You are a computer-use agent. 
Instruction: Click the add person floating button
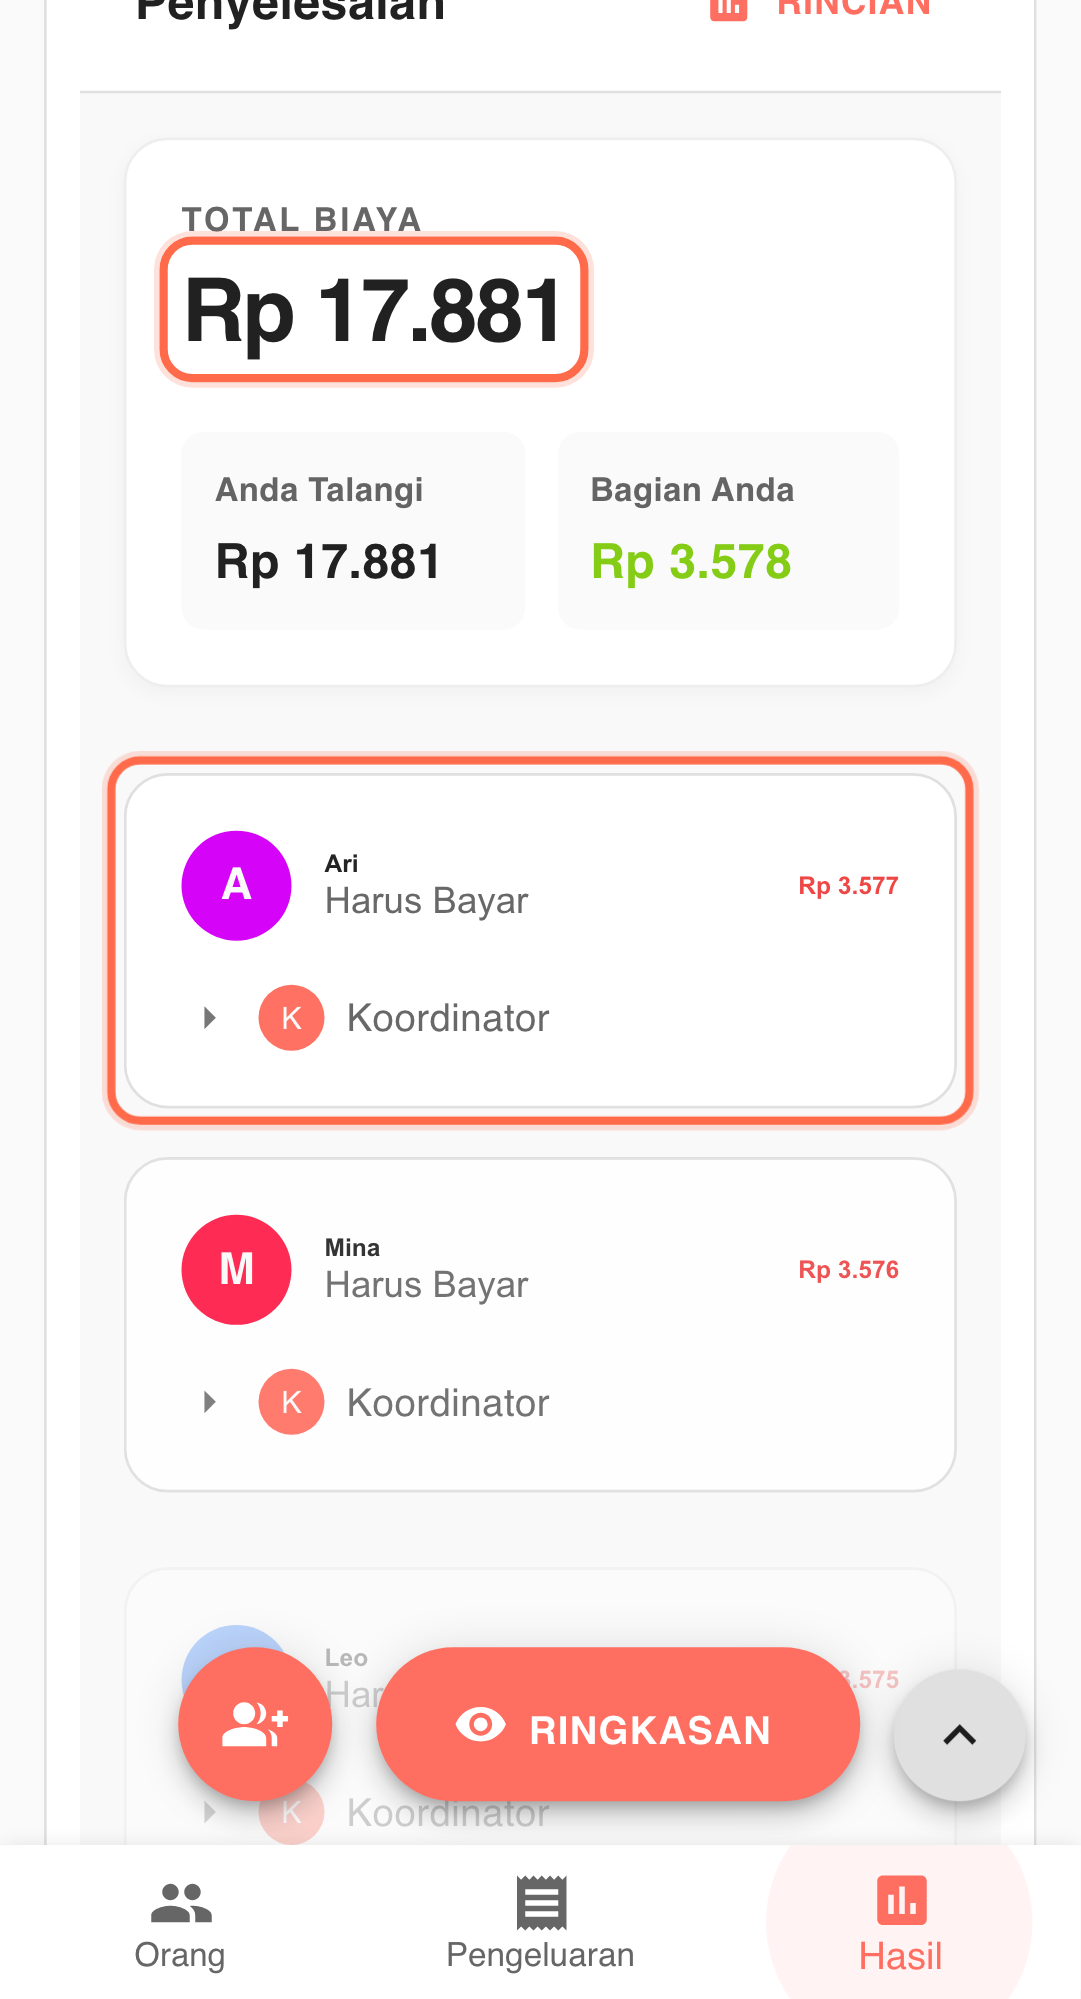255,1724
